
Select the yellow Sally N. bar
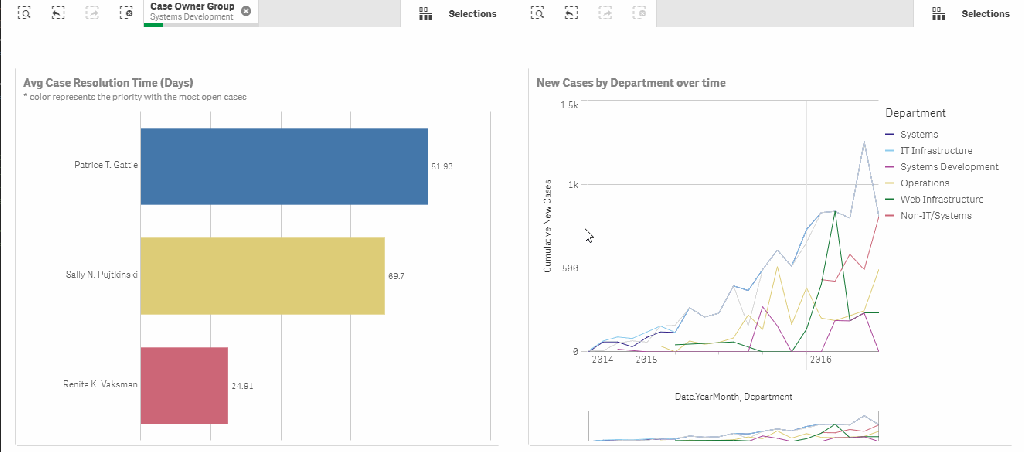[262, 275]
